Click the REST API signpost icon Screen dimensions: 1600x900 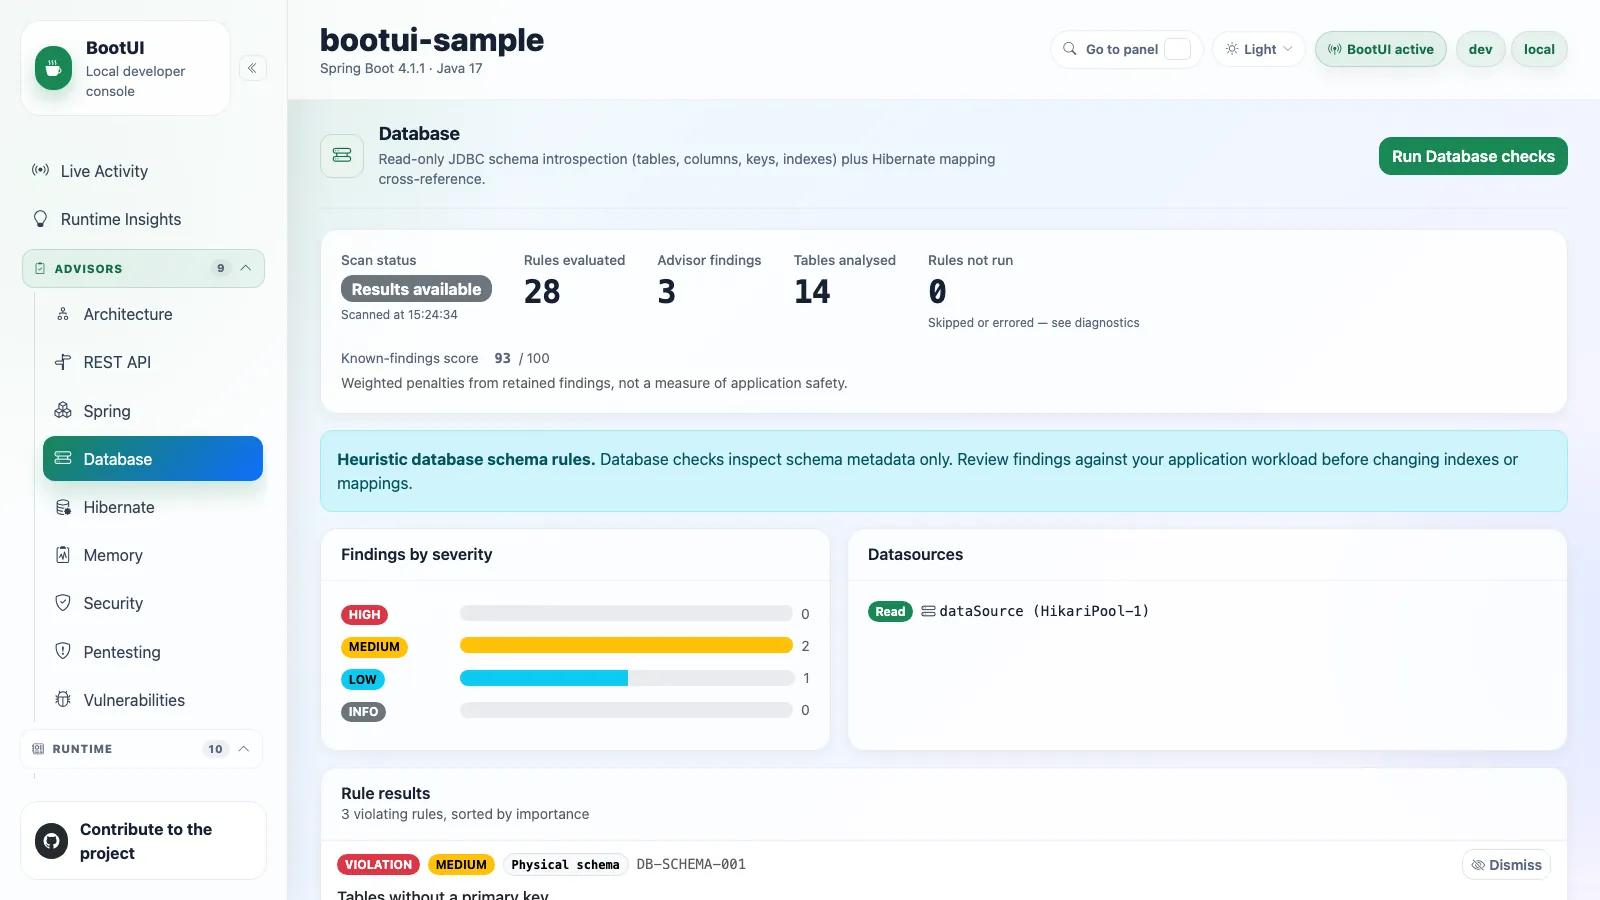[x=63, y=362]
